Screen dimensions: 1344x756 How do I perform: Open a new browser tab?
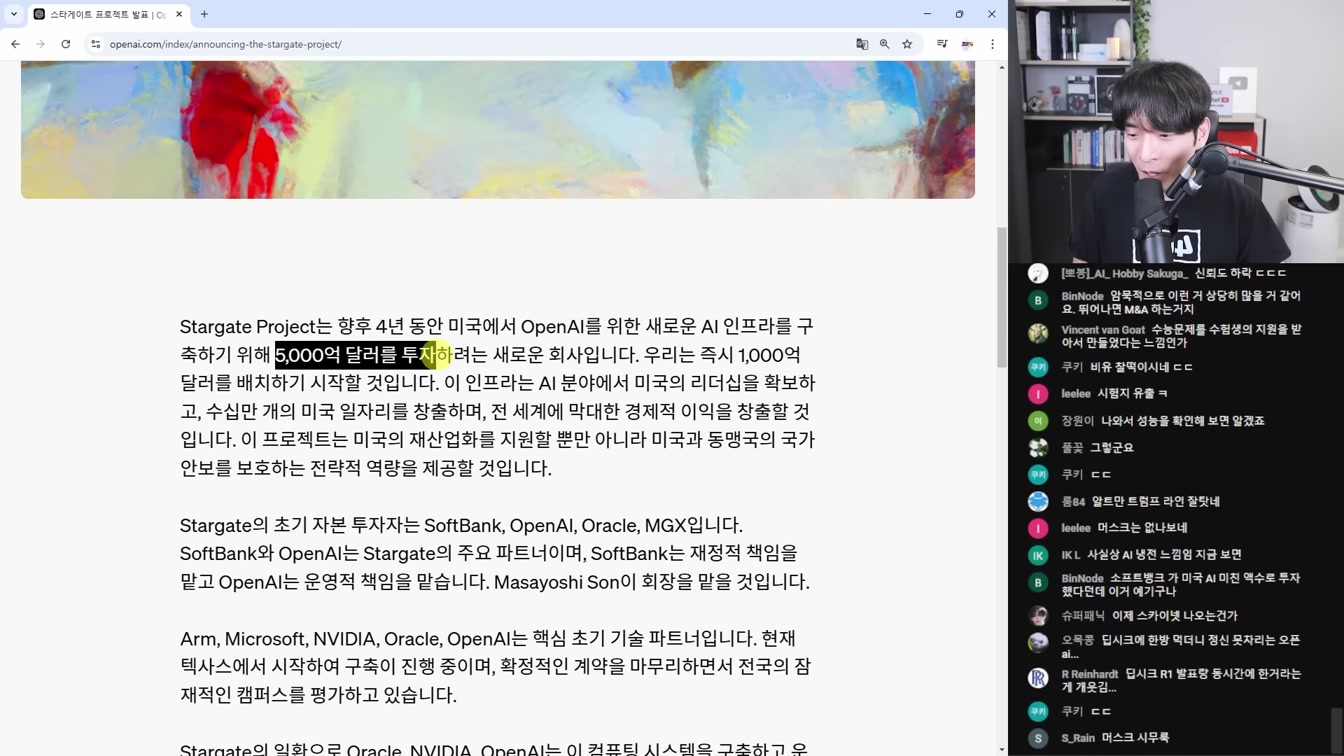pos(204,14)
